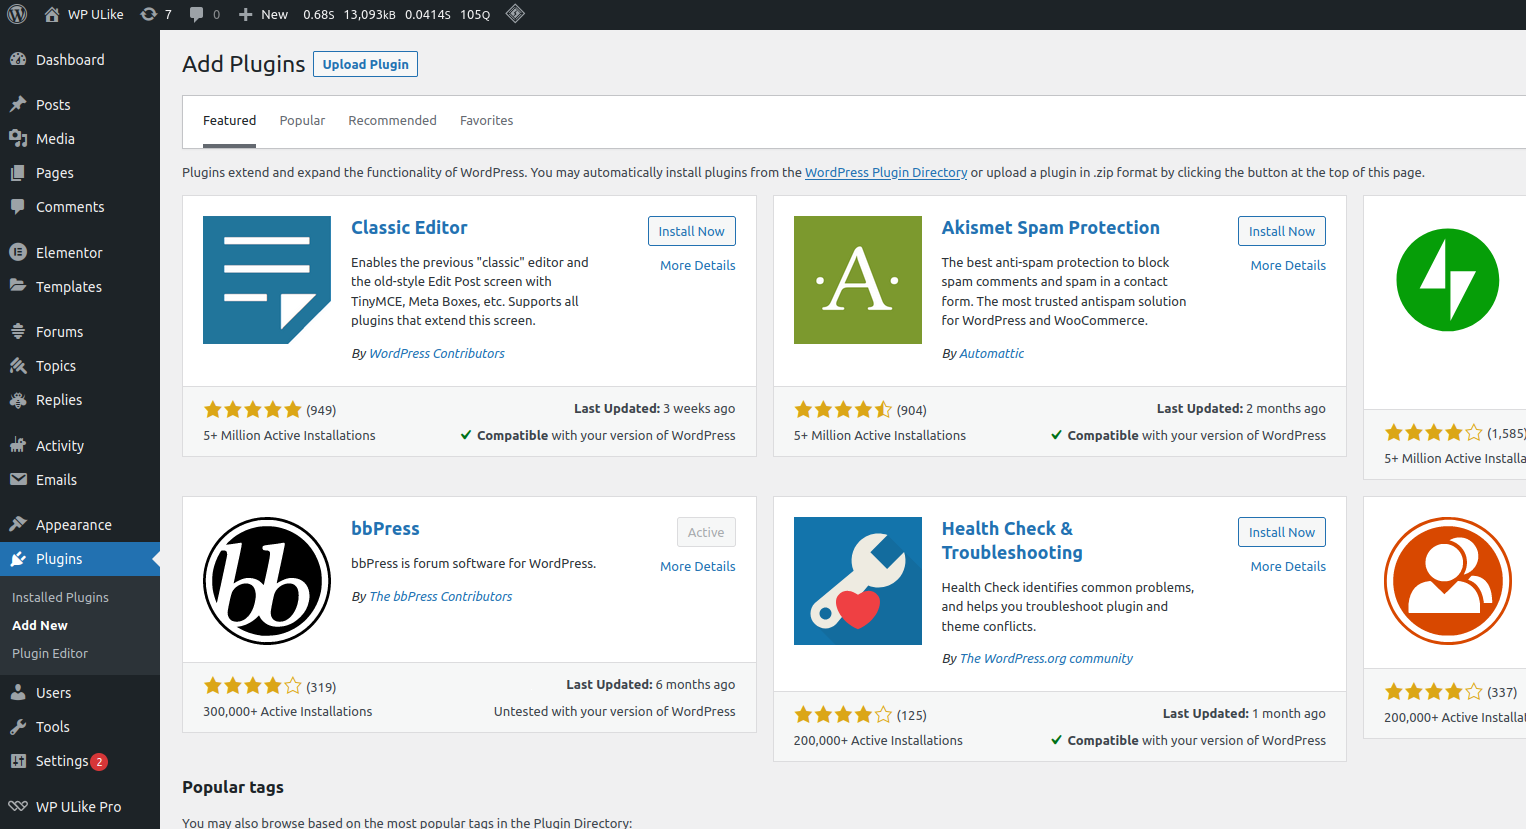This screenshot has width=1526, height=829.
Task: Open WP ULike Pro in the sidebar
Action: [80, 806]
